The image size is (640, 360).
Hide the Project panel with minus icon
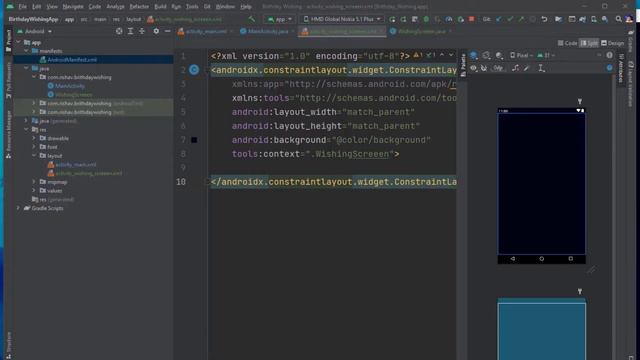tap(167, 31)
